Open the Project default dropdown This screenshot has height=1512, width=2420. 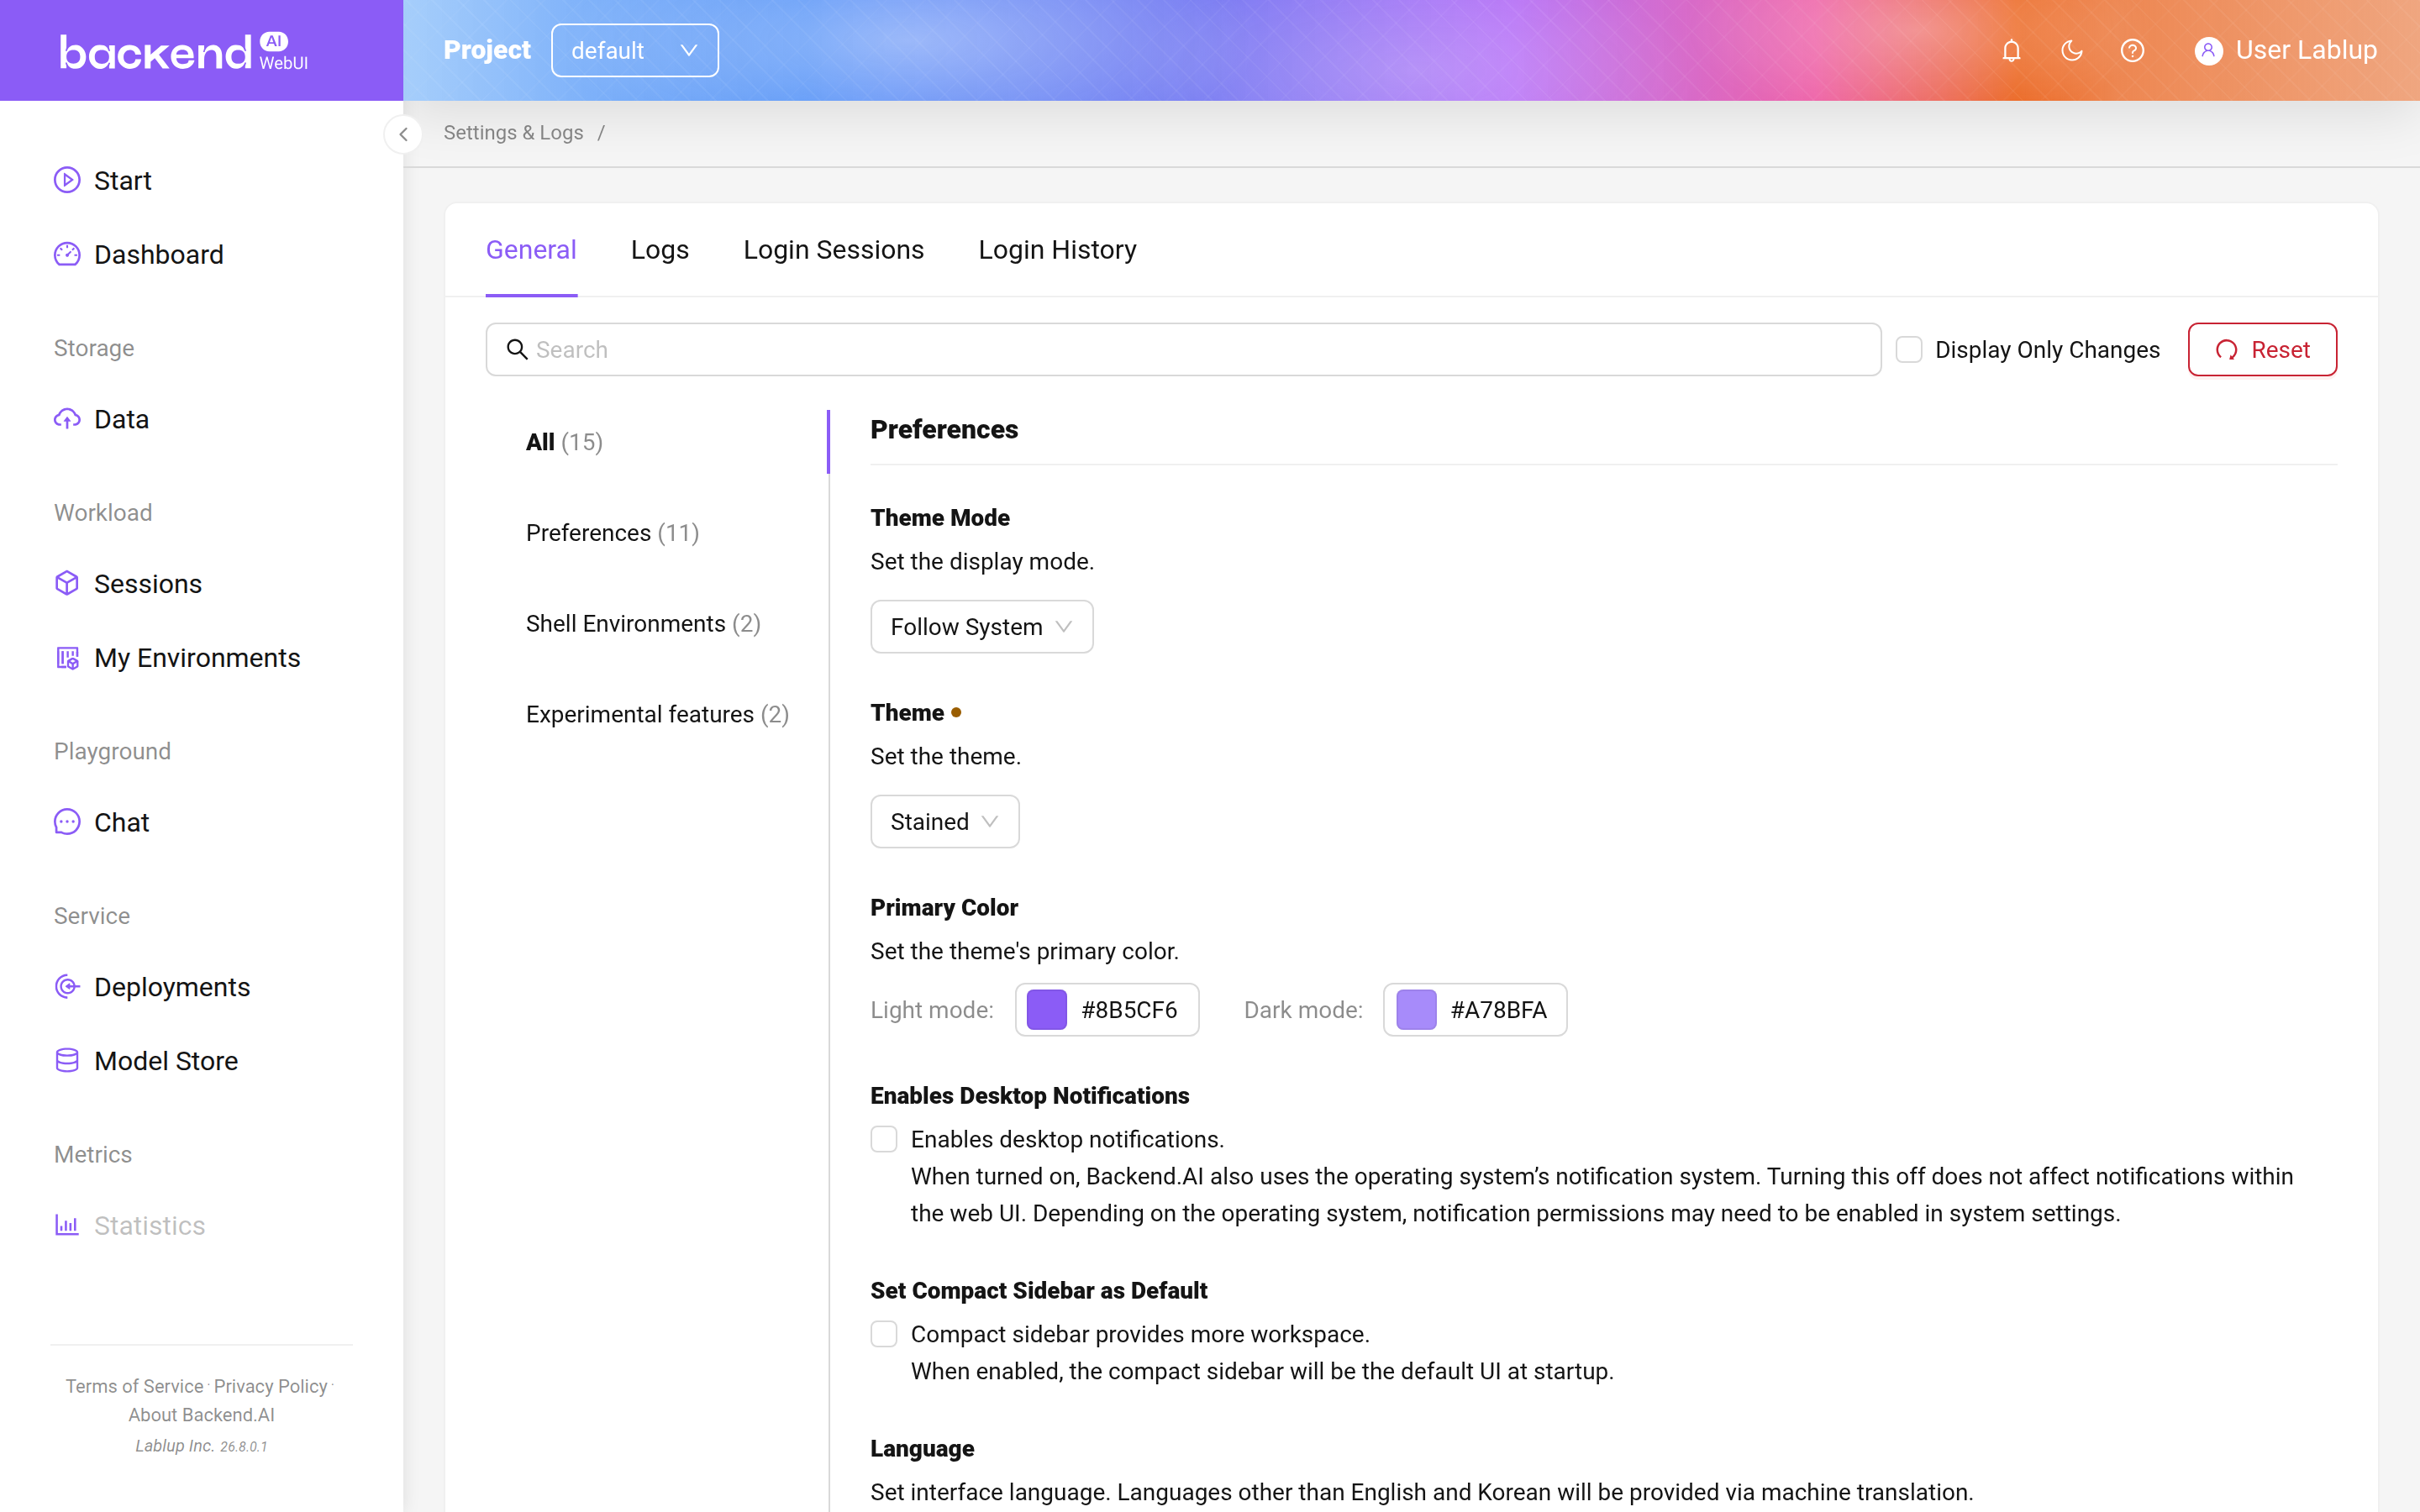(x=634, y=50)
